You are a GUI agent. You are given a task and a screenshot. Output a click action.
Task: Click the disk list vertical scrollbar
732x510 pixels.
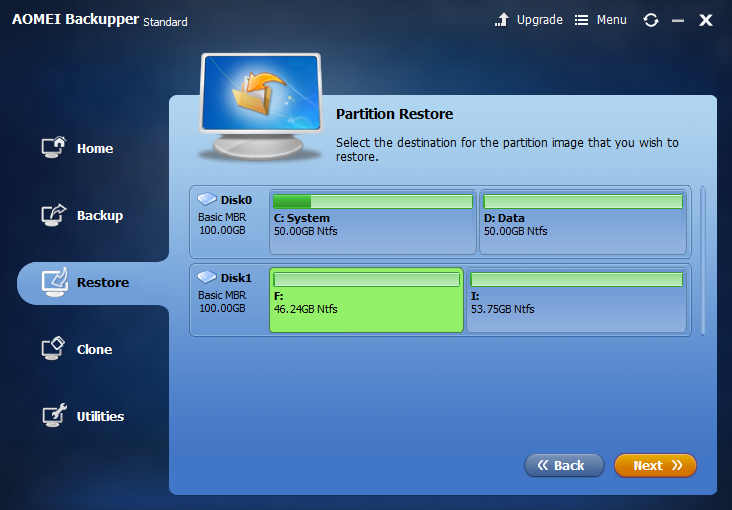(x=703, y=261)
